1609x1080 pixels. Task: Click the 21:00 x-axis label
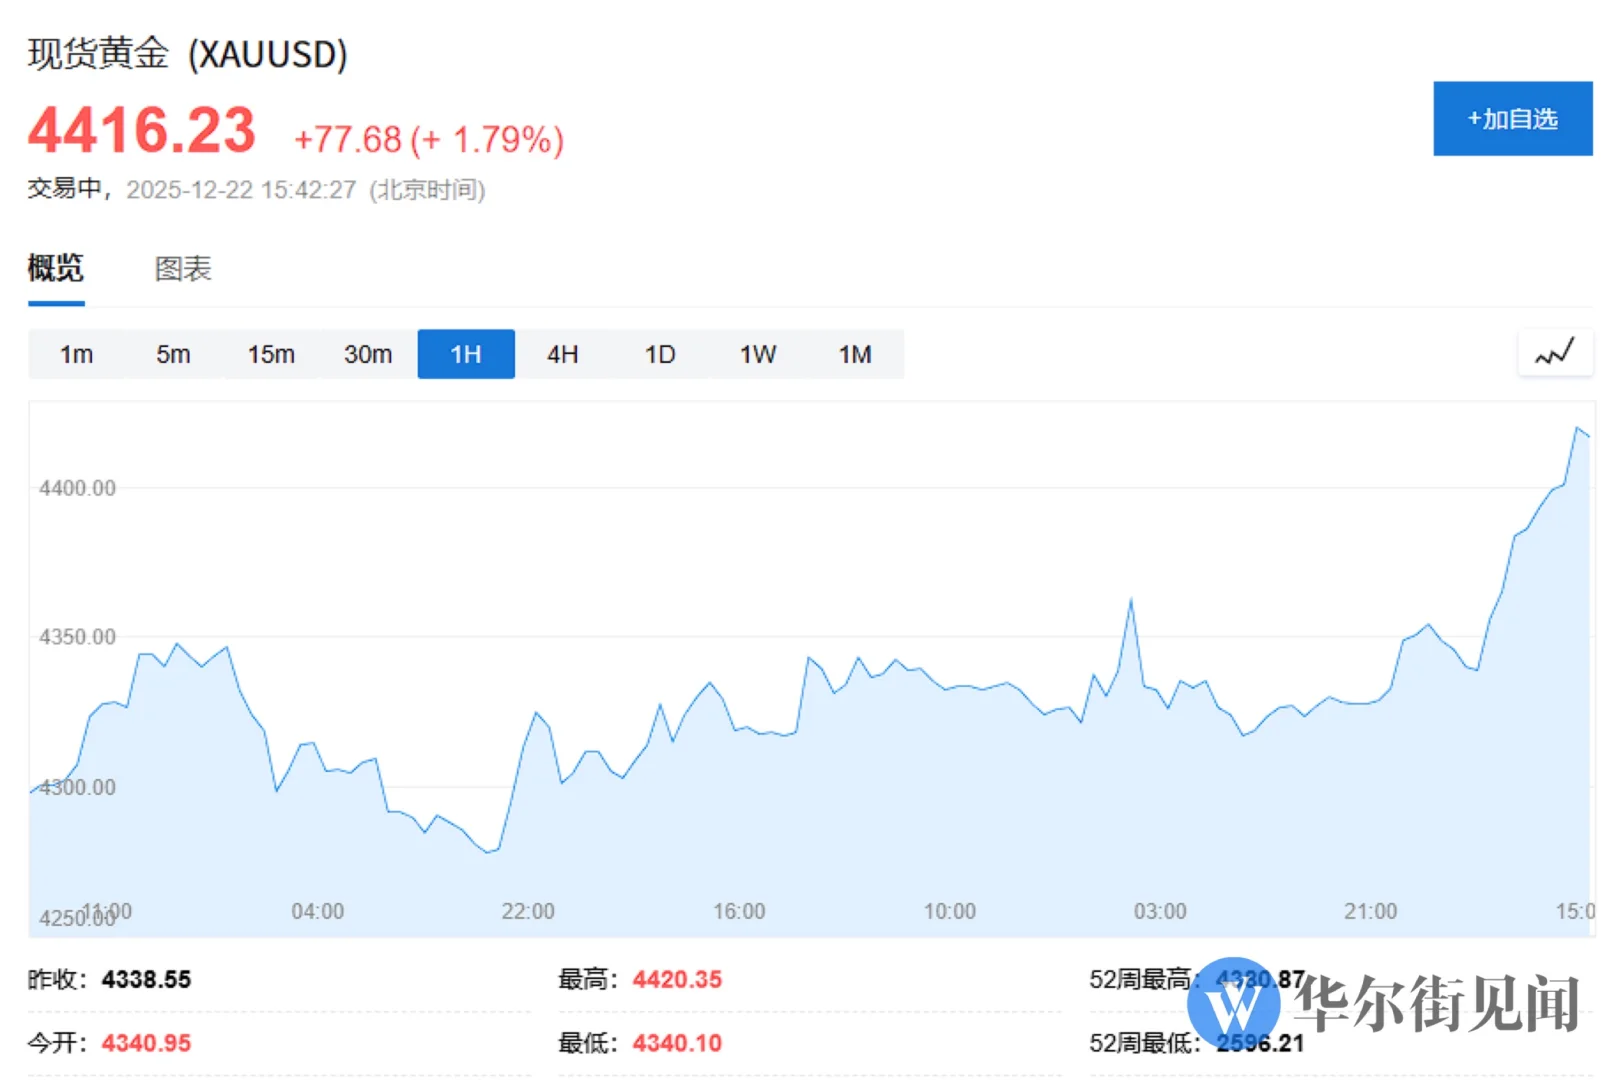[1370, 911]
